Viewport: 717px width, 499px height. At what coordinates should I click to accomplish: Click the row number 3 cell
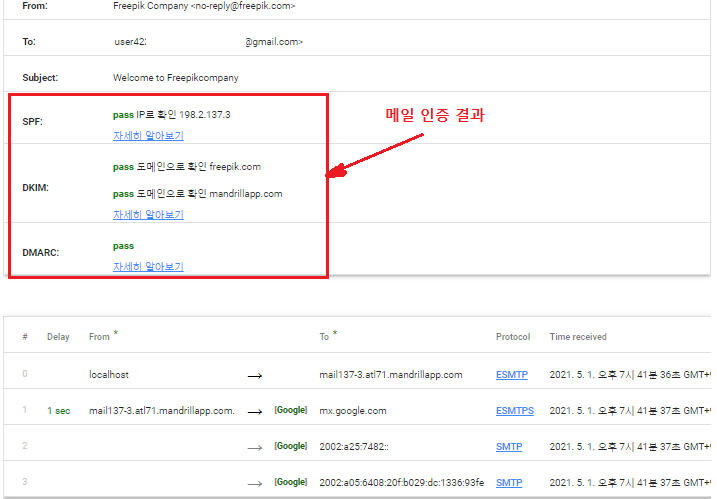pyautogui.click(x=25, y=482)
